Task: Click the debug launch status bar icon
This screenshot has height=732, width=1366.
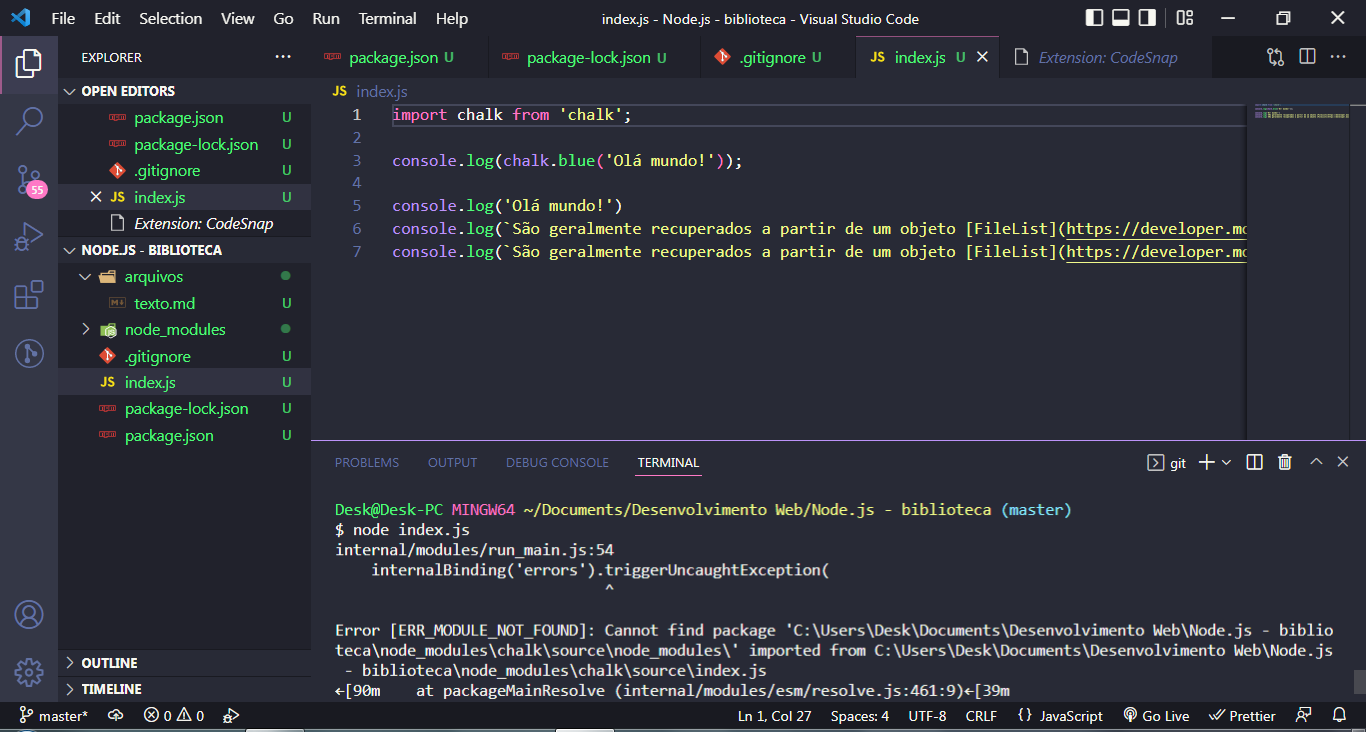Action: [230, 716]
